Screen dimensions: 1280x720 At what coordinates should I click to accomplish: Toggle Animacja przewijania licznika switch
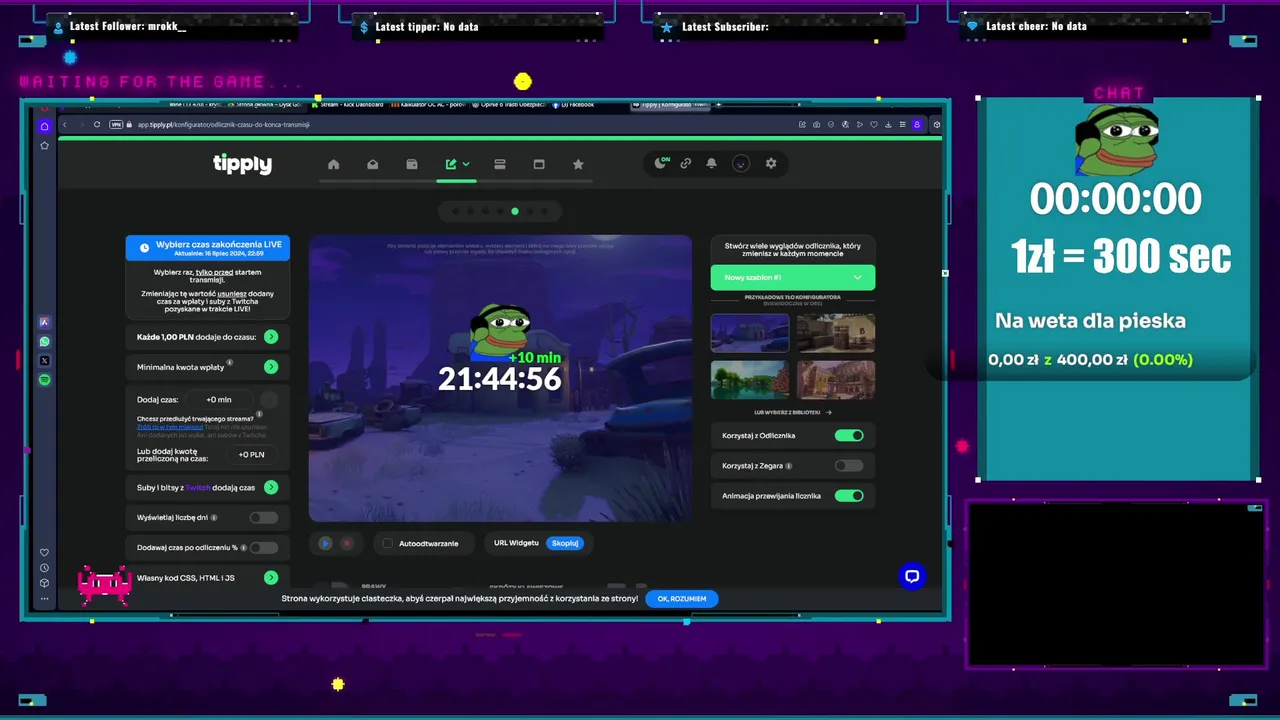pos(849,495)
